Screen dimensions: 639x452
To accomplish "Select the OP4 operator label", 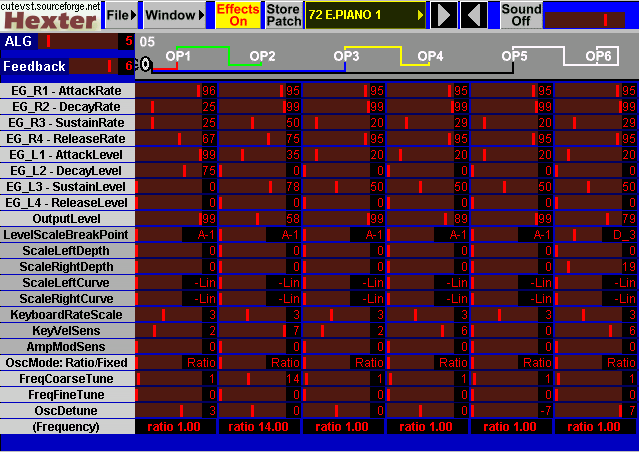I will click(430, 56).
